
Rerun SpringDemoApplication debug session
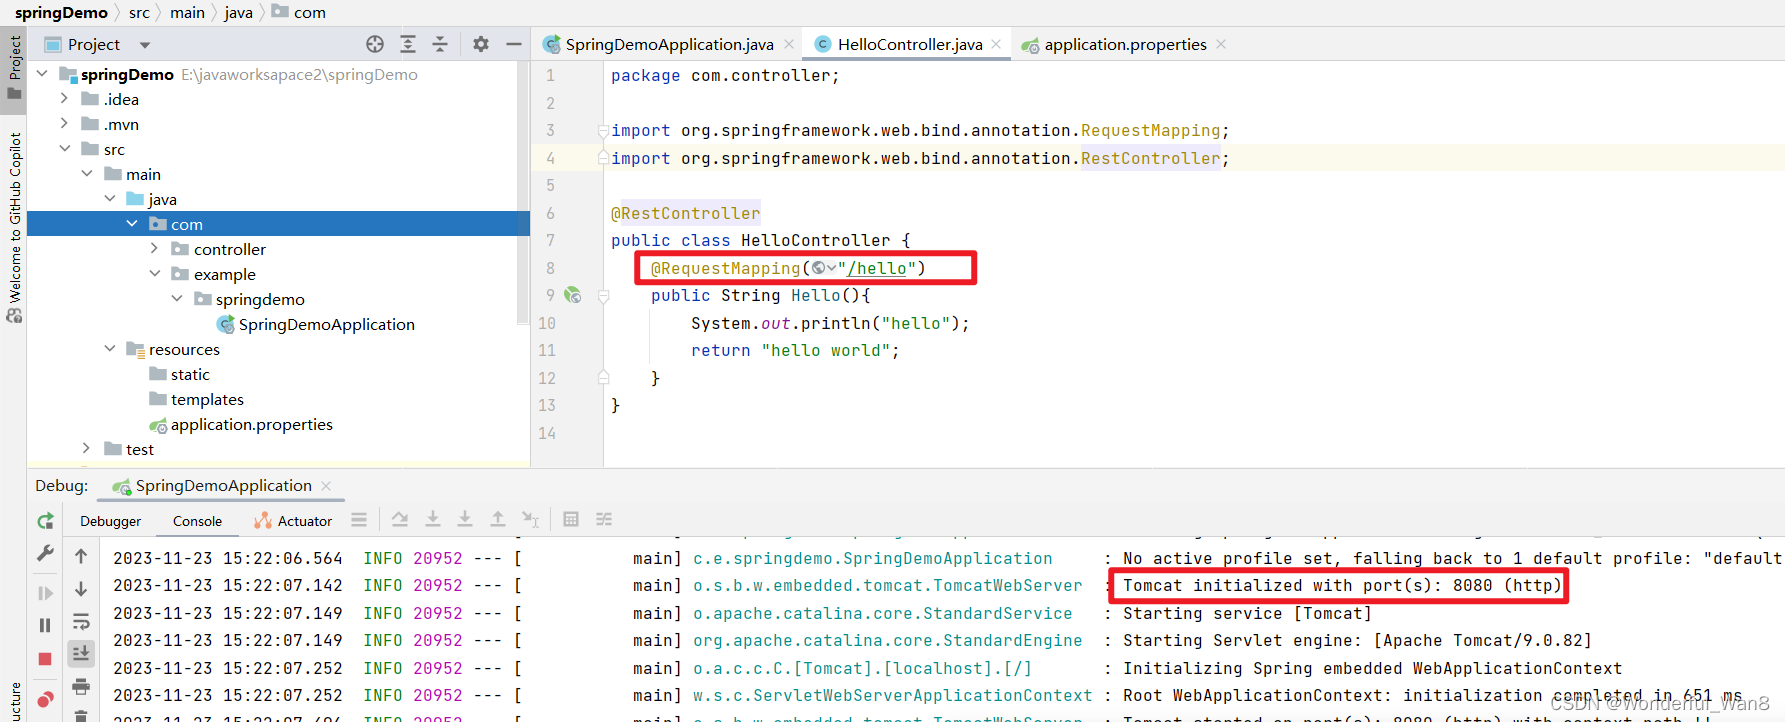click(45, 521)
